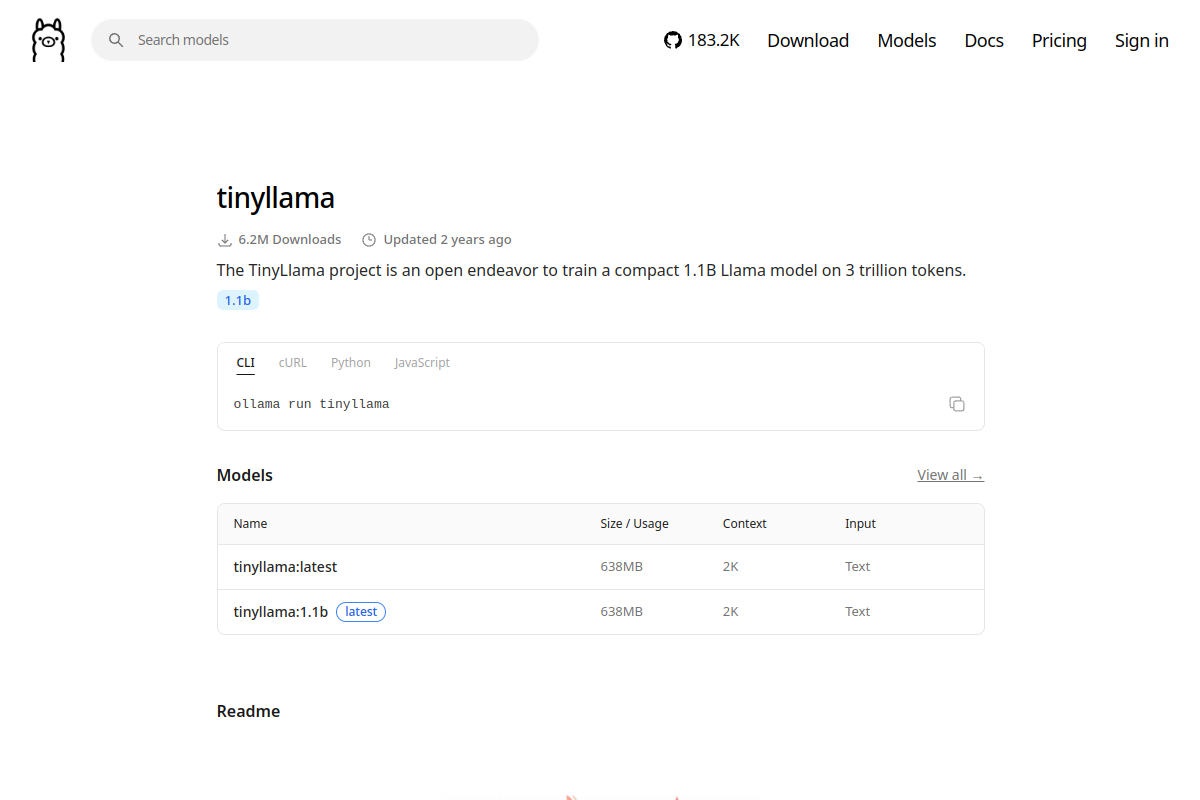Click Sign in
Image resolution: width=1200 pixels, height=800 pixels.
pos(1142,40)
